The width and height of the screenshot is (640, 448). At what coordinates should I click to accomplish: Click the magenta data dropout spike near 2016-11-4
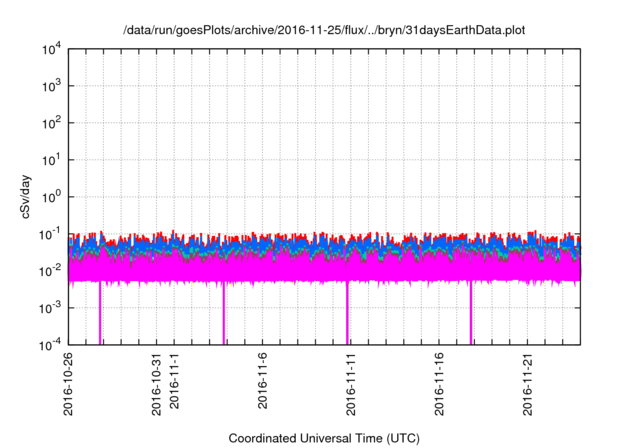[x=224, y=313]
